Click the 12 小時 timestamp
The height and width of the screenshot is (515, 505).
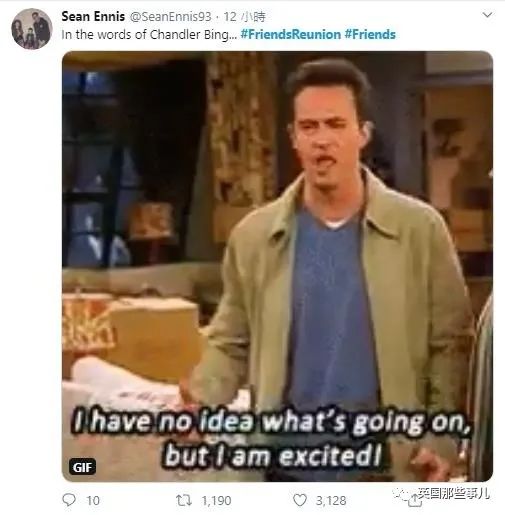(x=244, y=17)
